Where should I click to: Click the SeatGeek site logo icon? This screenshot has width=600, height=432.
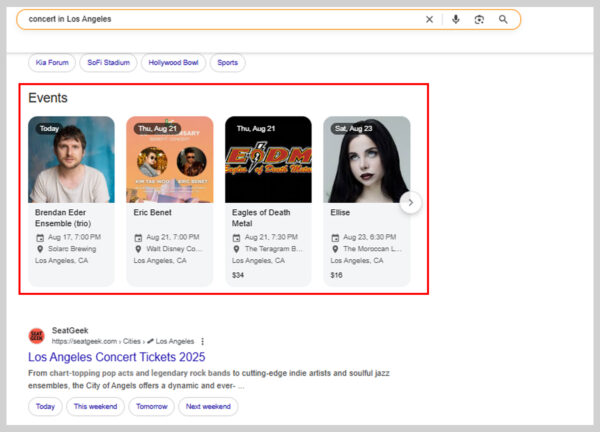tap(36, 335)
